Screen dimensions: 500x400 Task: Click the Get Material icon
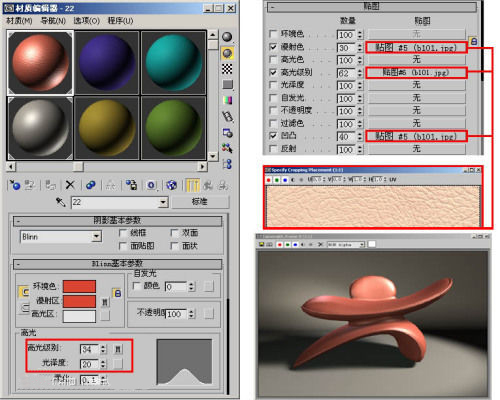pos(15,185)
